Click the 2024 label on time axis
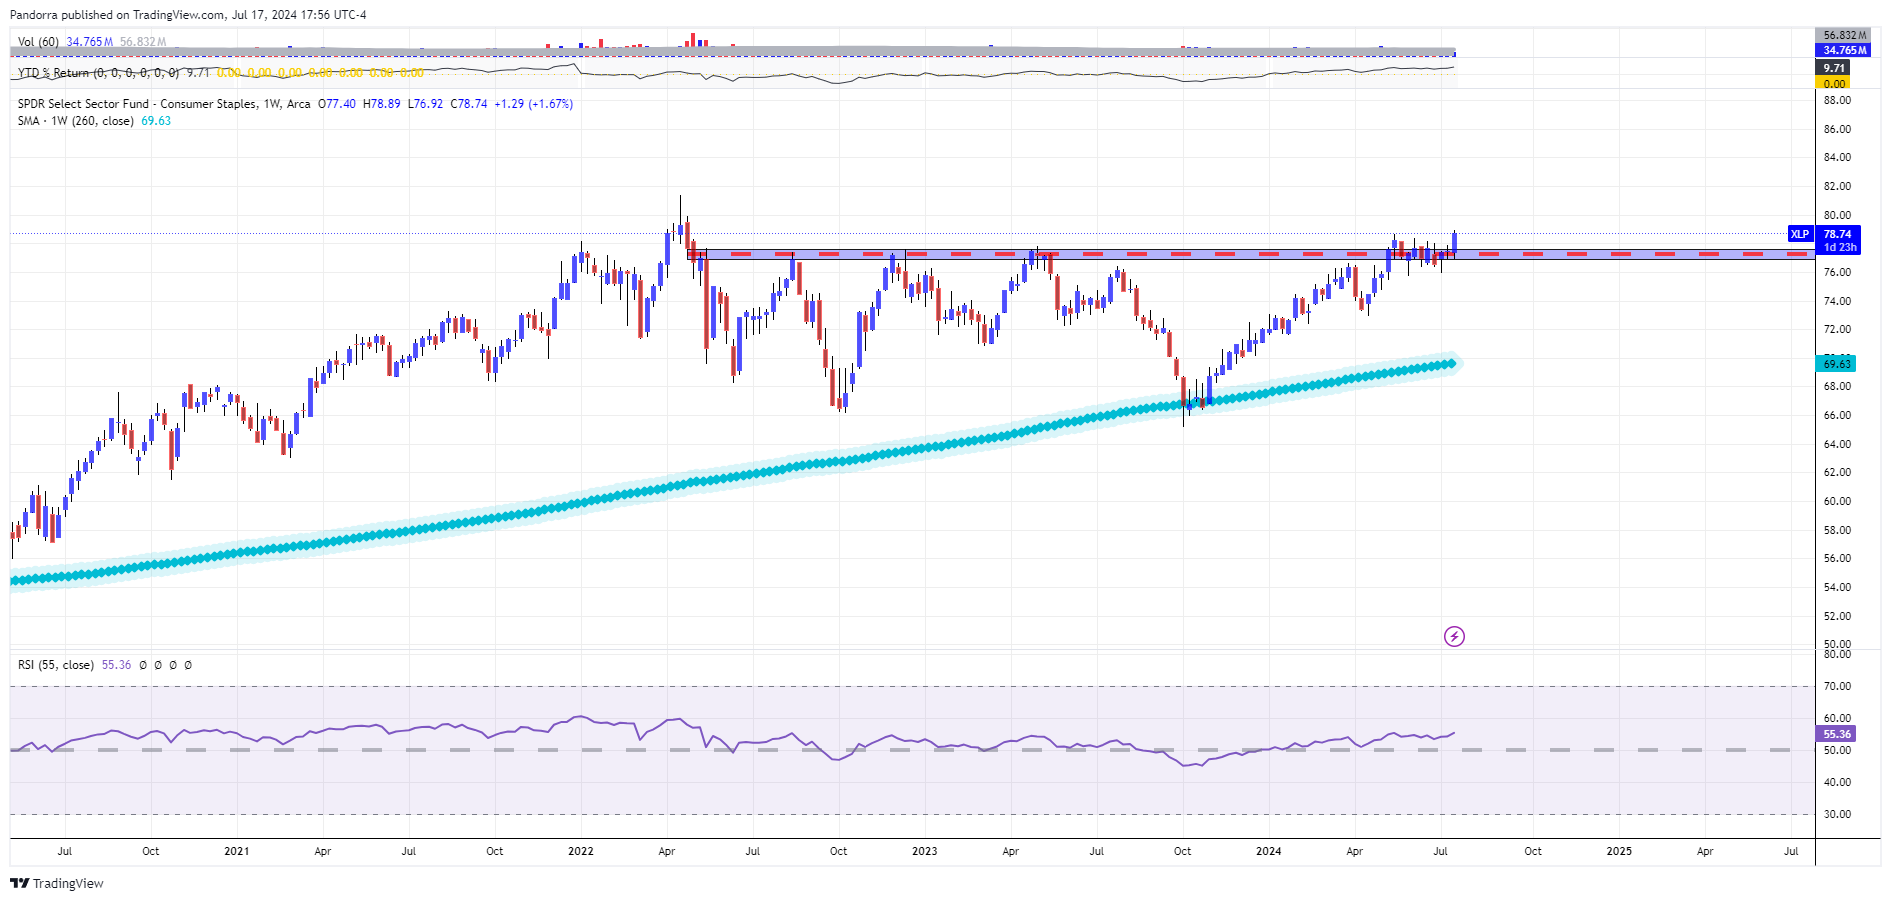This screenshot has width=1891, height=901. coord(1269,852)
